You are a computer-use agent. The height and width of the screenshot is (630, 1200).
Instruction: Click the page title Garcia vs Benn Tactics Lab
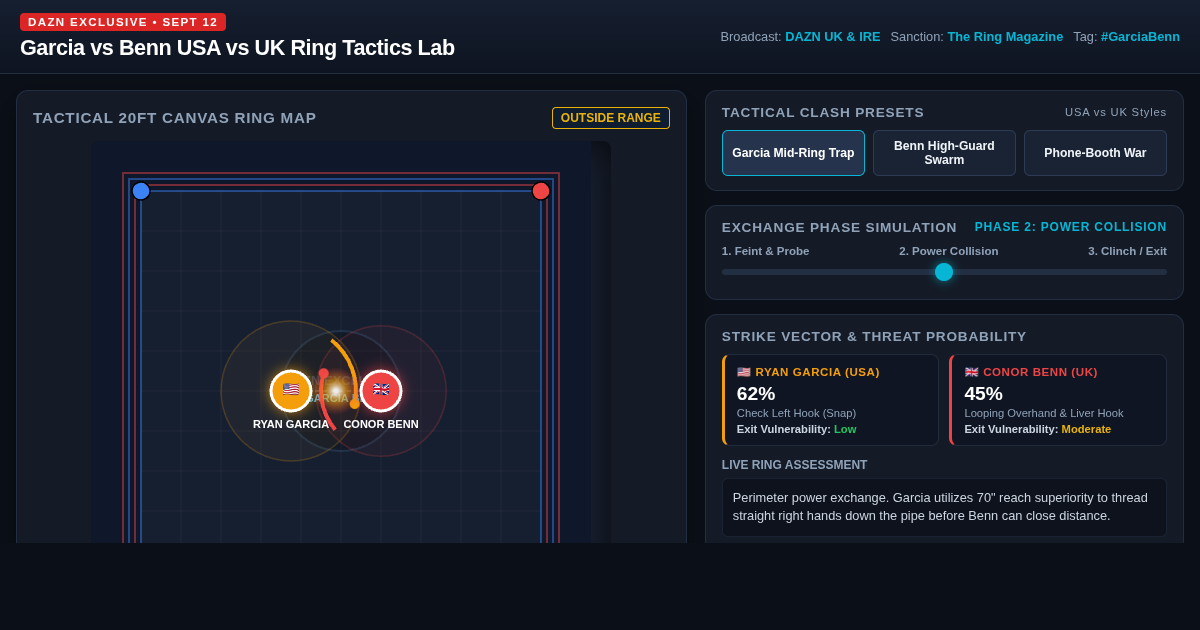(x=237, y=48)
